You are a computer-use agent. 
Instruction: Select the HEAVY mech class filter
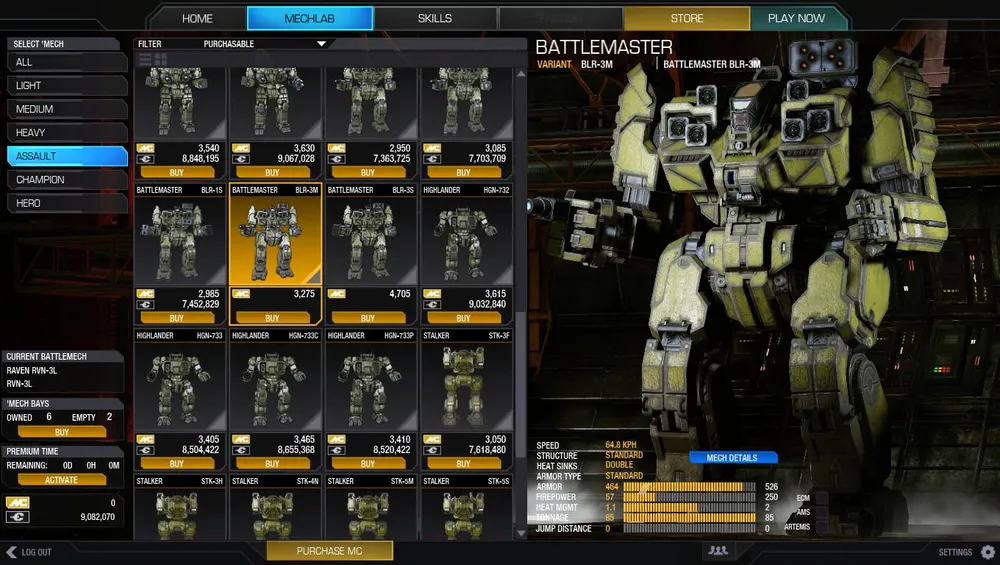[67, 133]
